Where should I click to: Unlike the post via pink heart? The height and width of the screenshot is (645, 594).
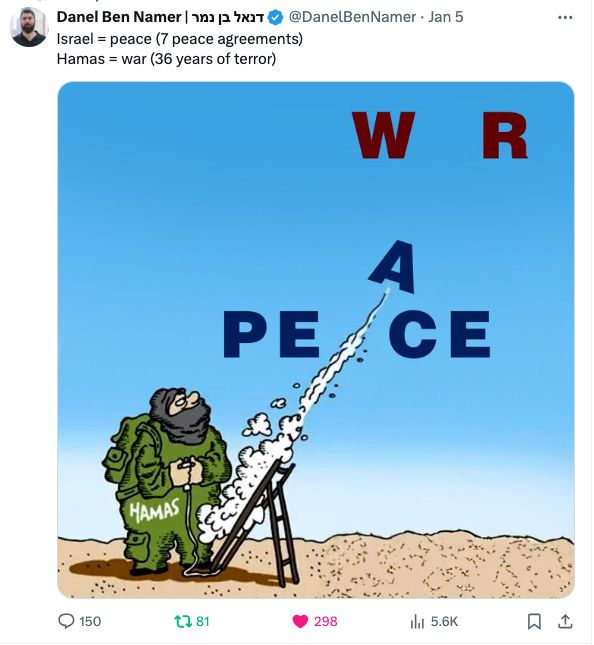(x=300, y=621)
